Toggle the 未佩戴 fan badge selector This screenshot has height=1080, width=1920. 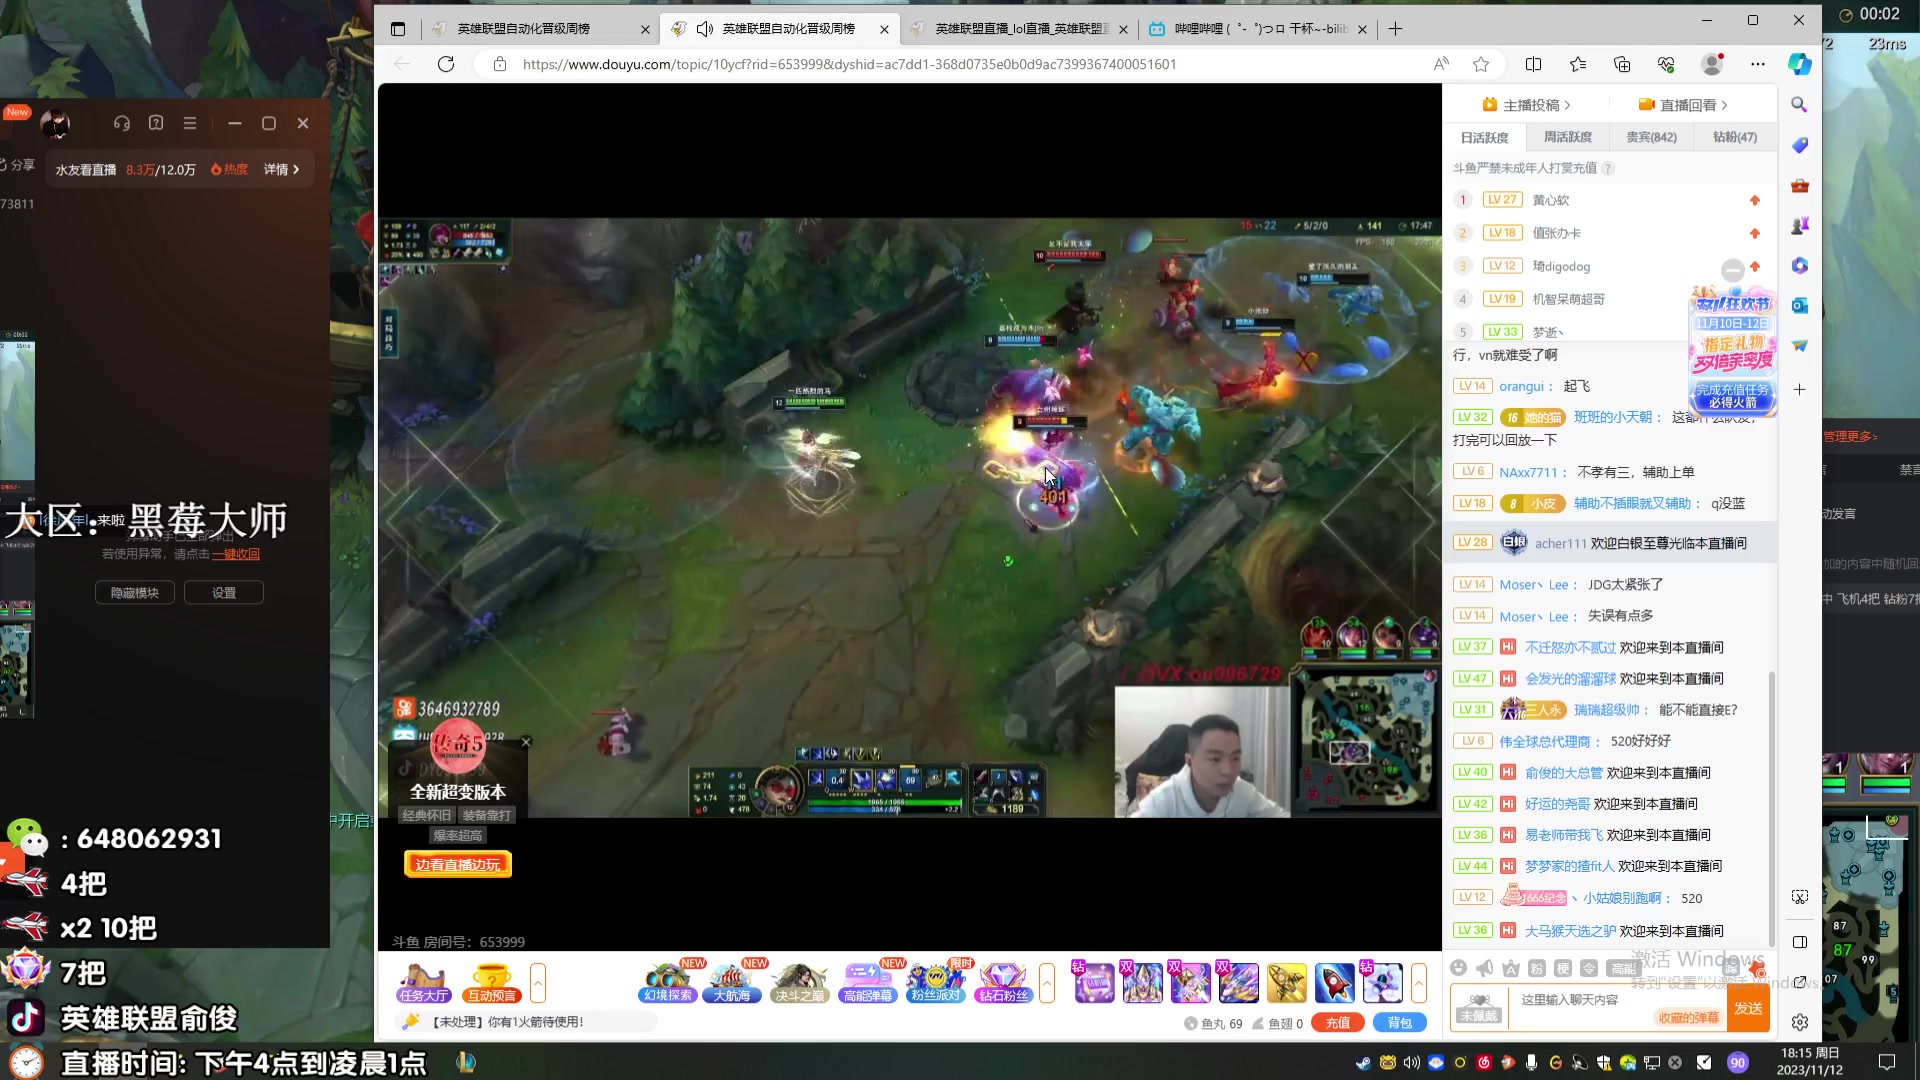click(x=1479, y=1007)
